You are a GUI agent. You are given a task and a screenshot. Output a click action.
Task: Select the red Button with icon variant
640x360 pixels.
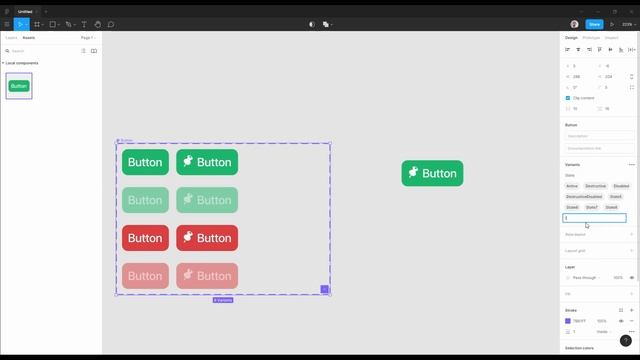pos(207,238)
